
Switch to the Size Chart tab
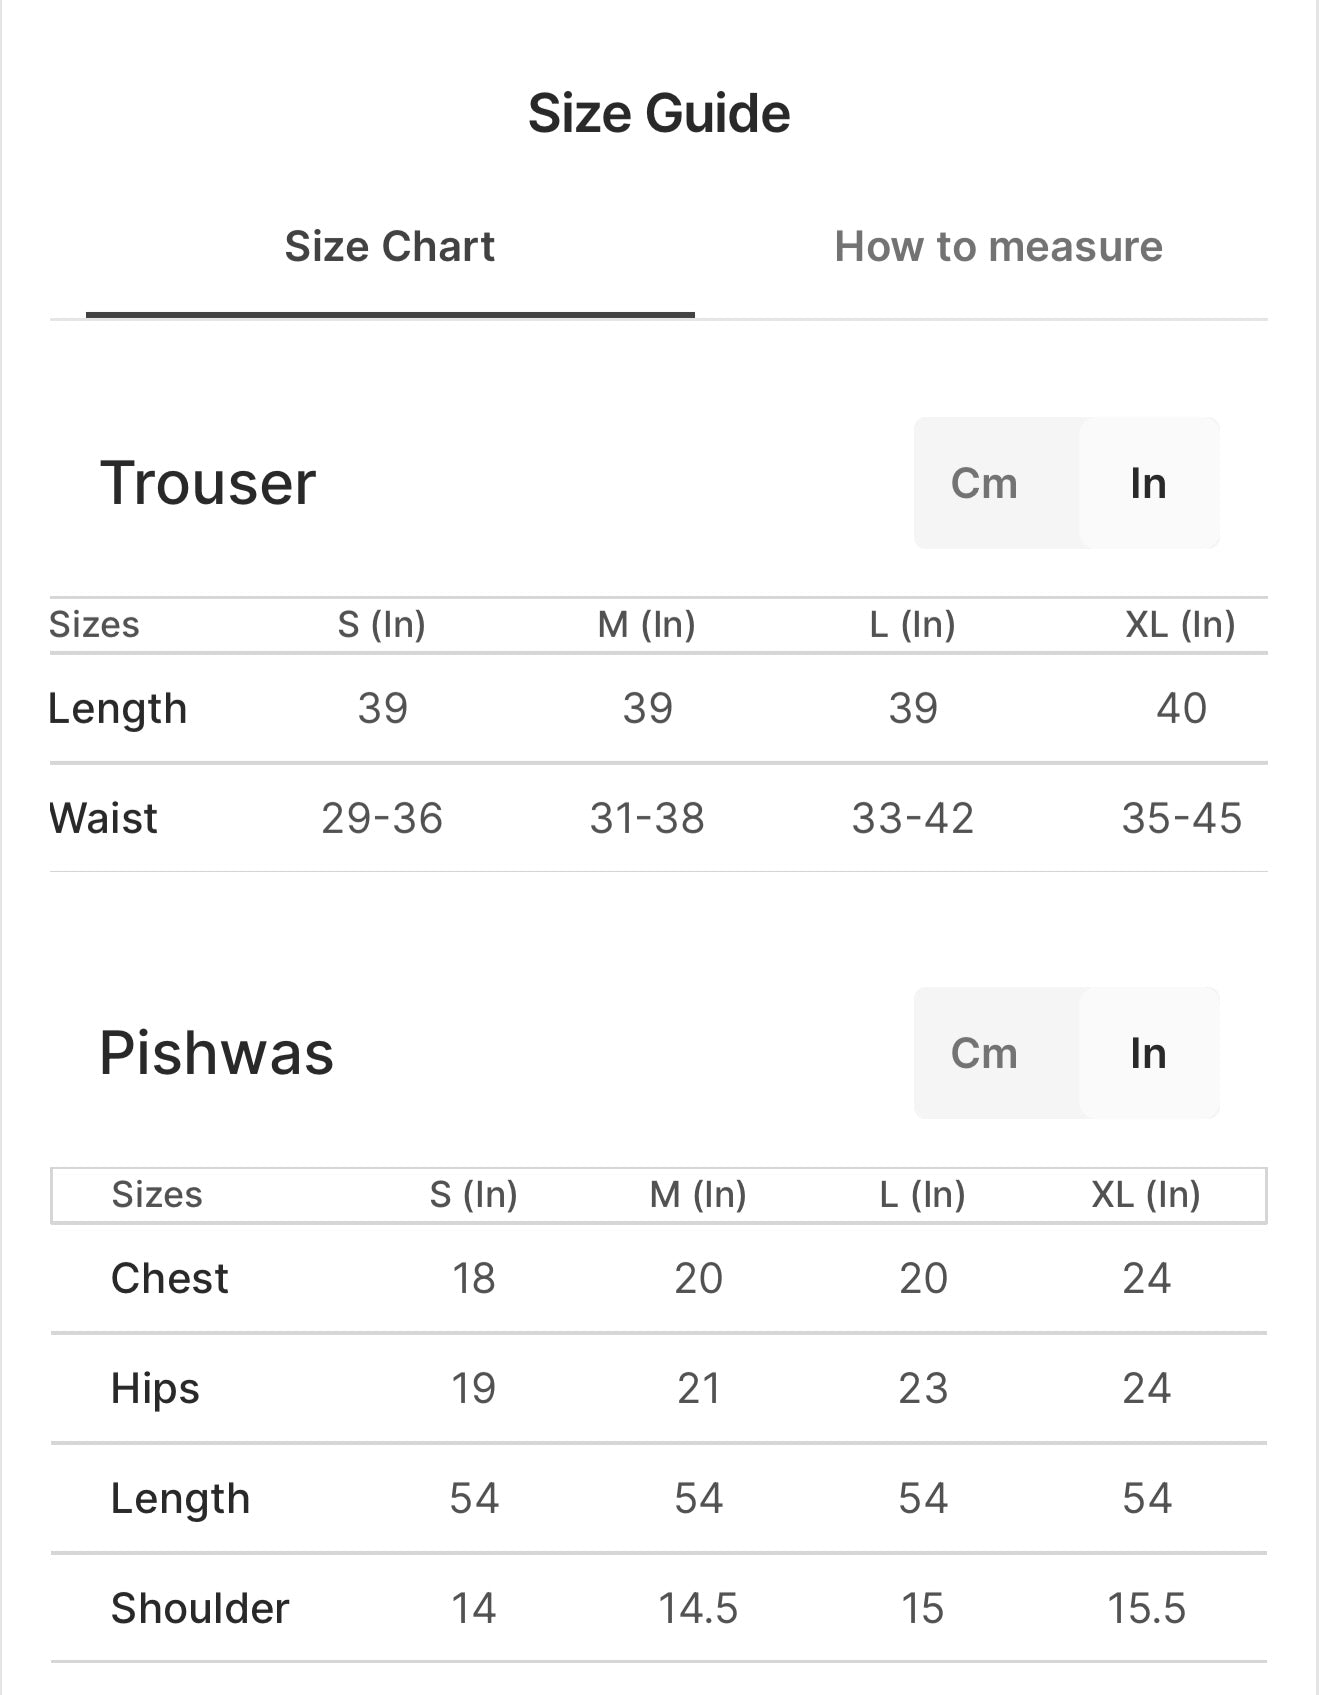(389, 247)
